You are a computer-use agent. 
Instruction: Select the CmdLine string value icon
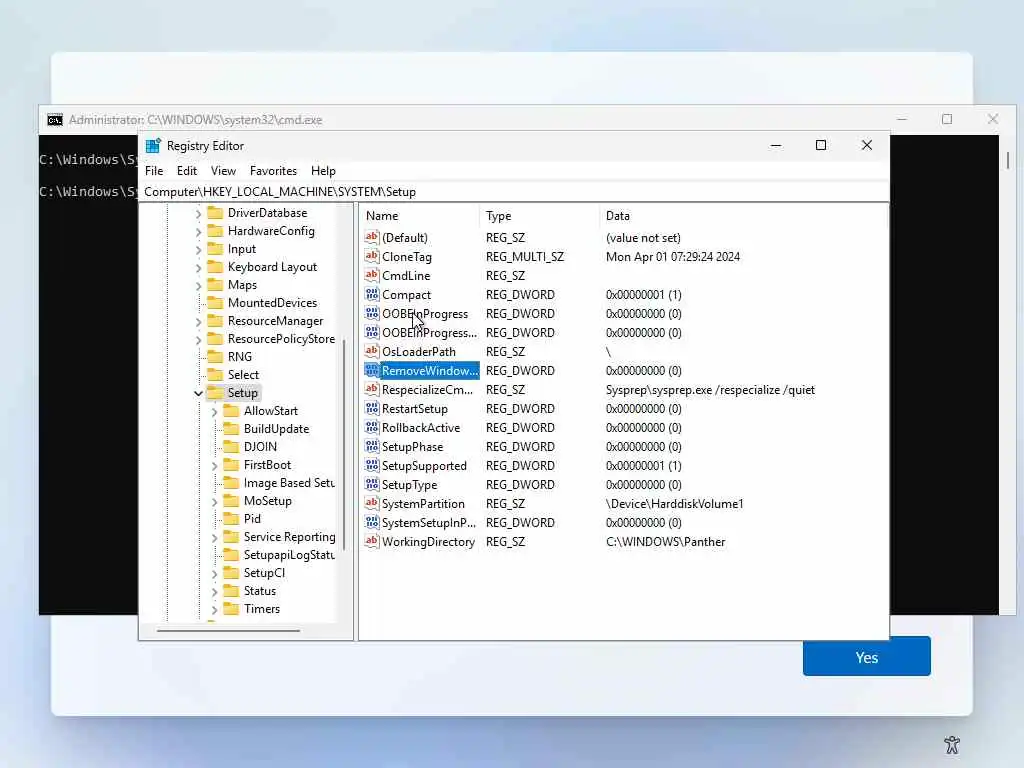(372, 276)
